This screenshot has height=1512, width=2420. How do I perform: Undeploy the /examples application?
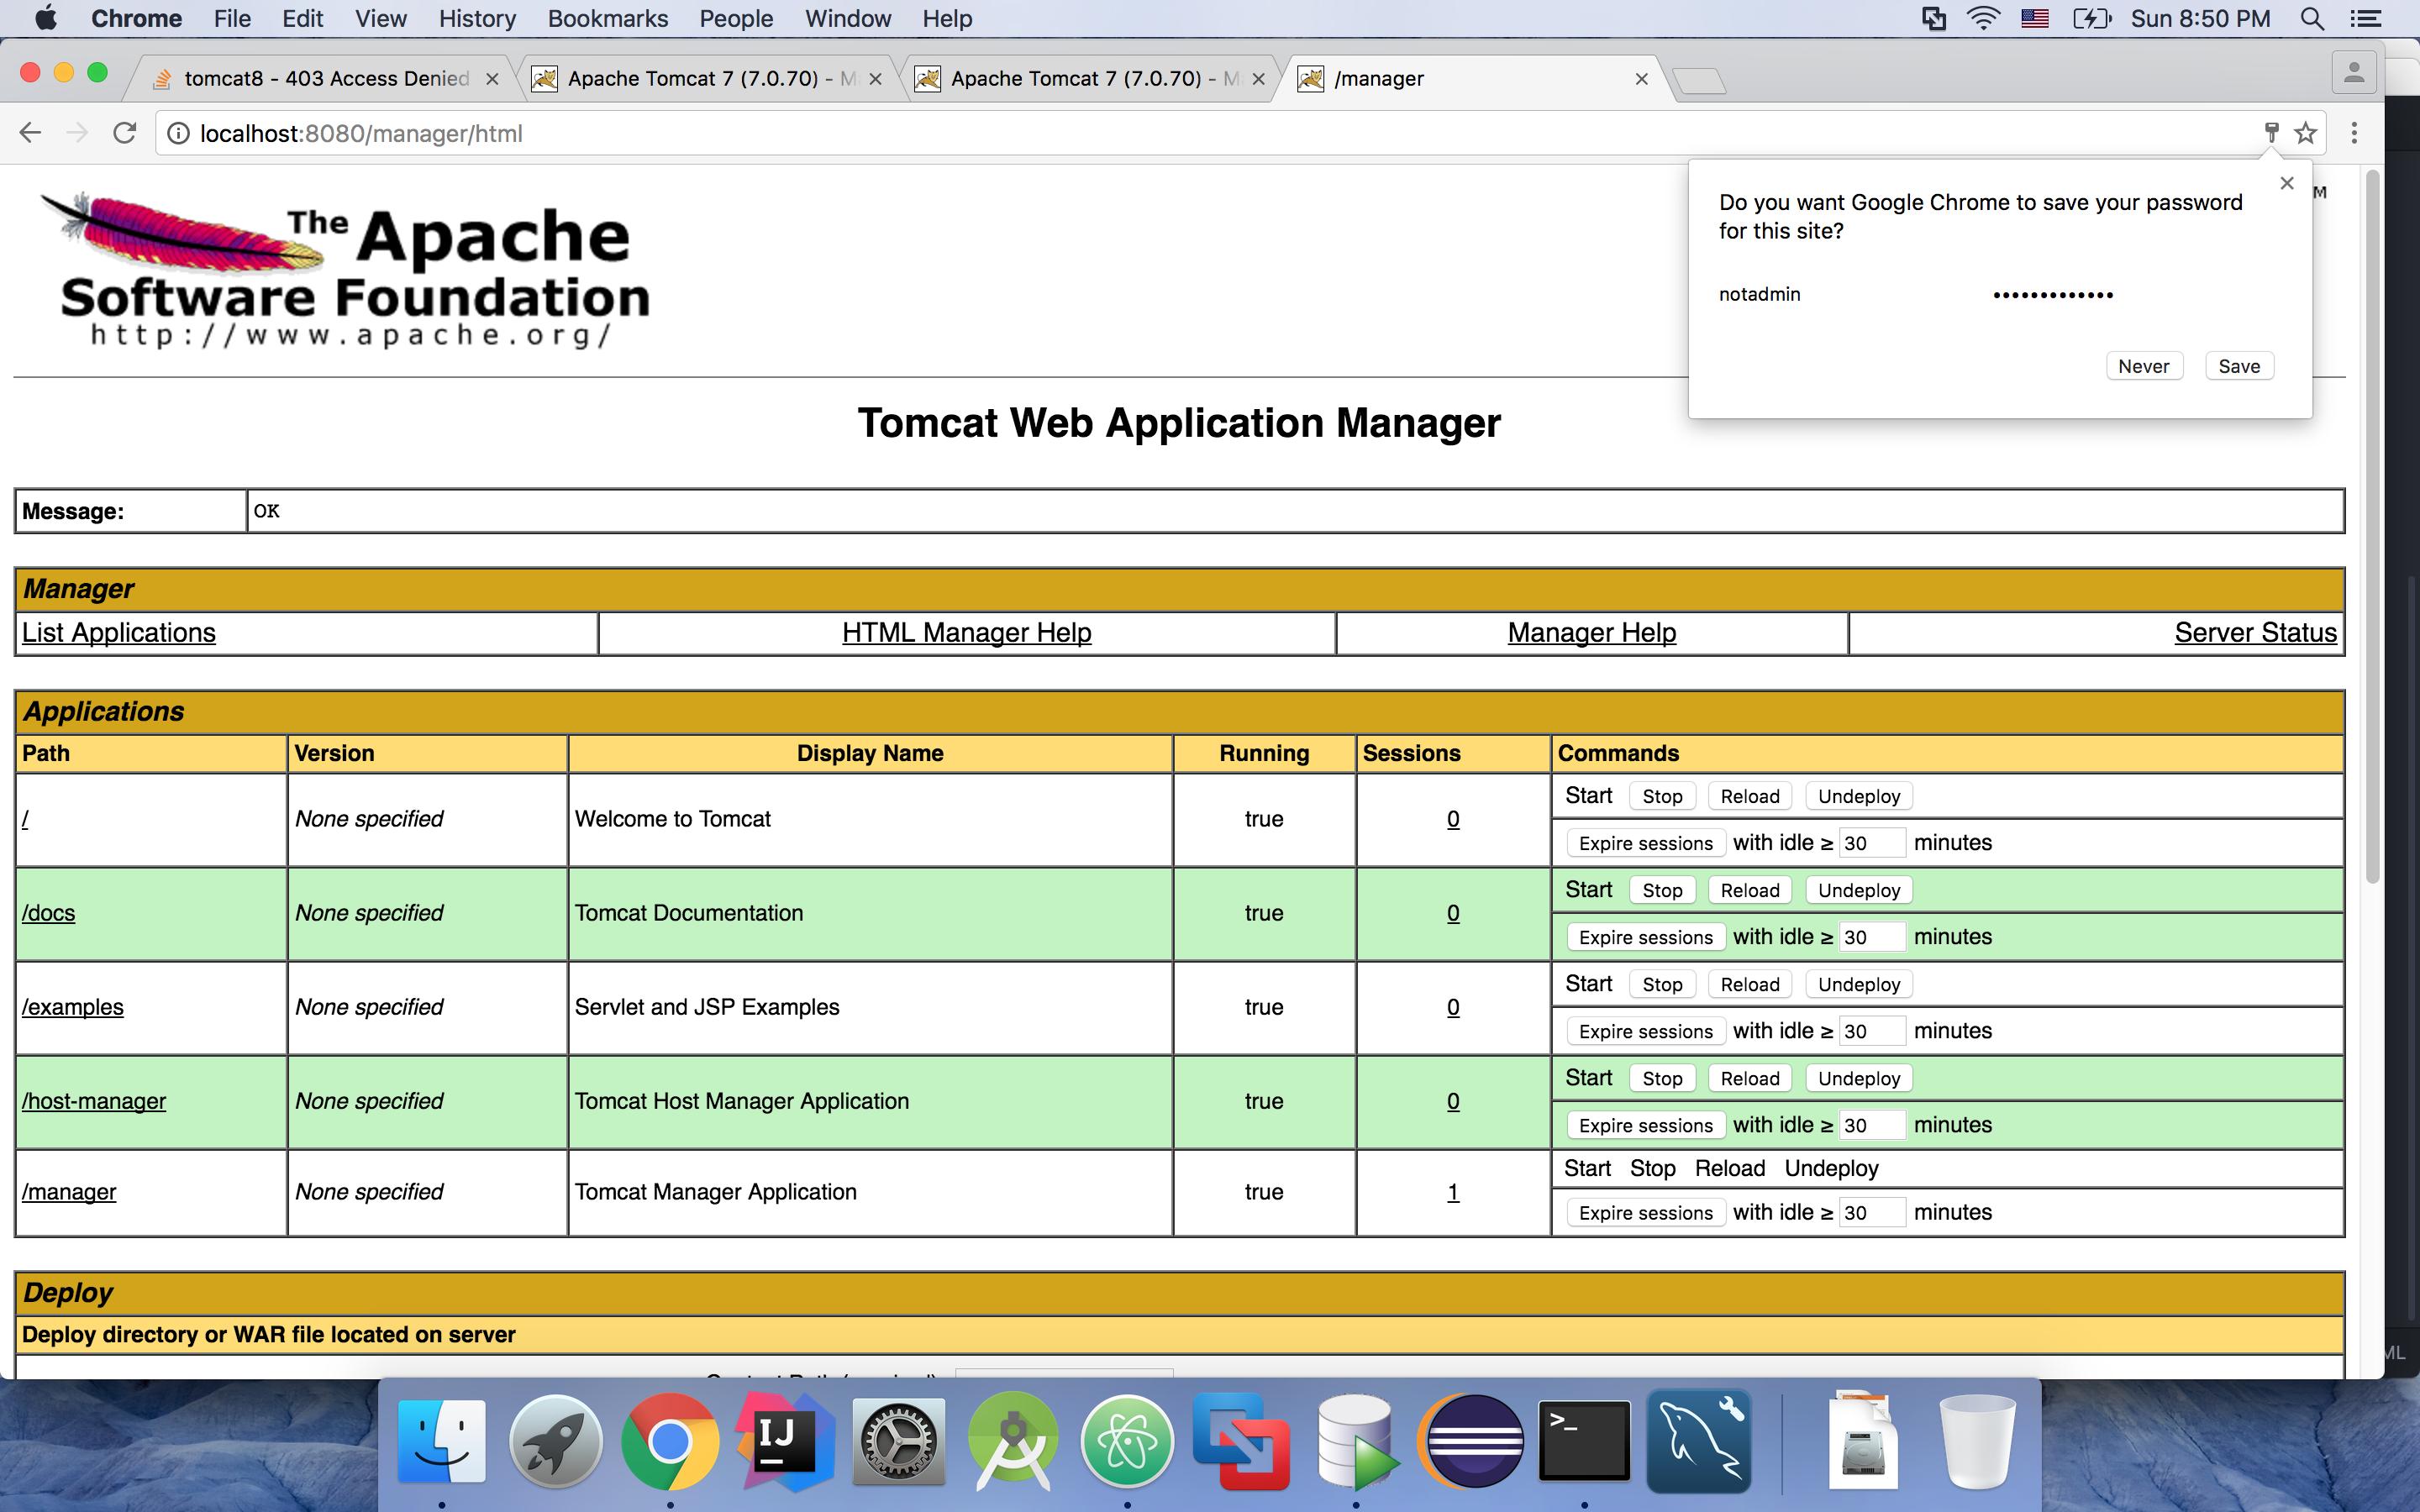1858,985
